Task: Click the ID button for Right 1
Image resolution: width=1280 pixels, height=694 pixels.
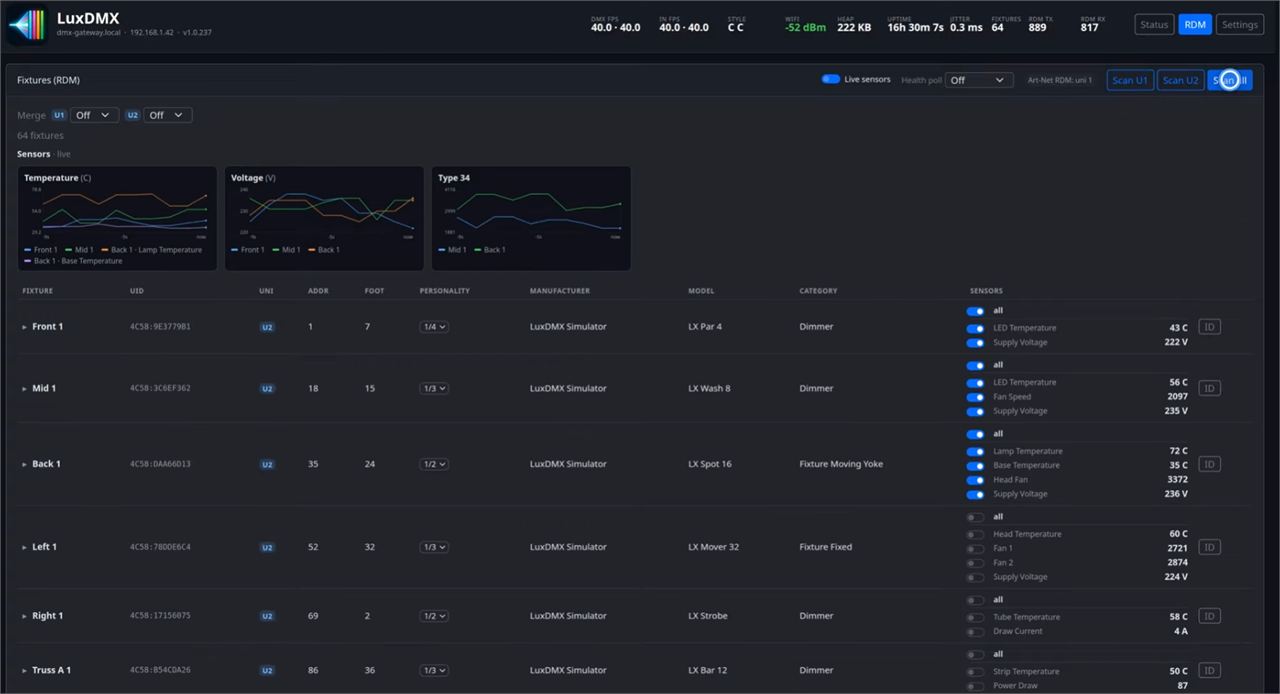Action: (1209, 616)
